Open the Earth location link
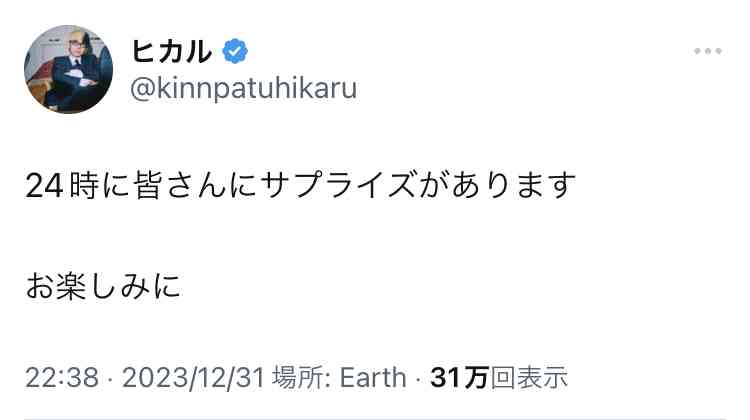 pos(373,377)
